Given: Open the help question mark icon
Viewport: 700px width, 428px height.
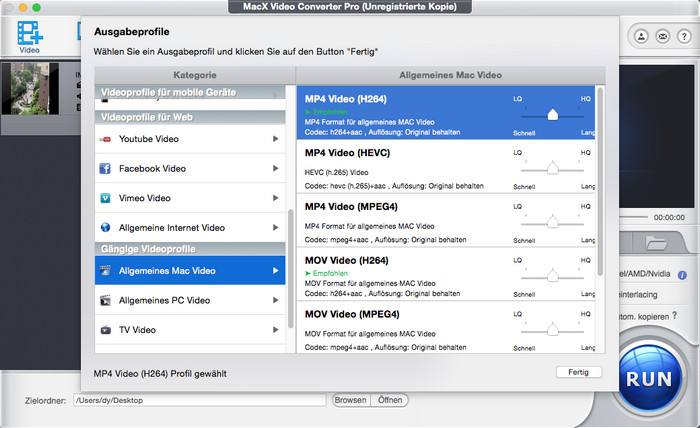Looking at the screenshot, I should click(x=684, y=37).
